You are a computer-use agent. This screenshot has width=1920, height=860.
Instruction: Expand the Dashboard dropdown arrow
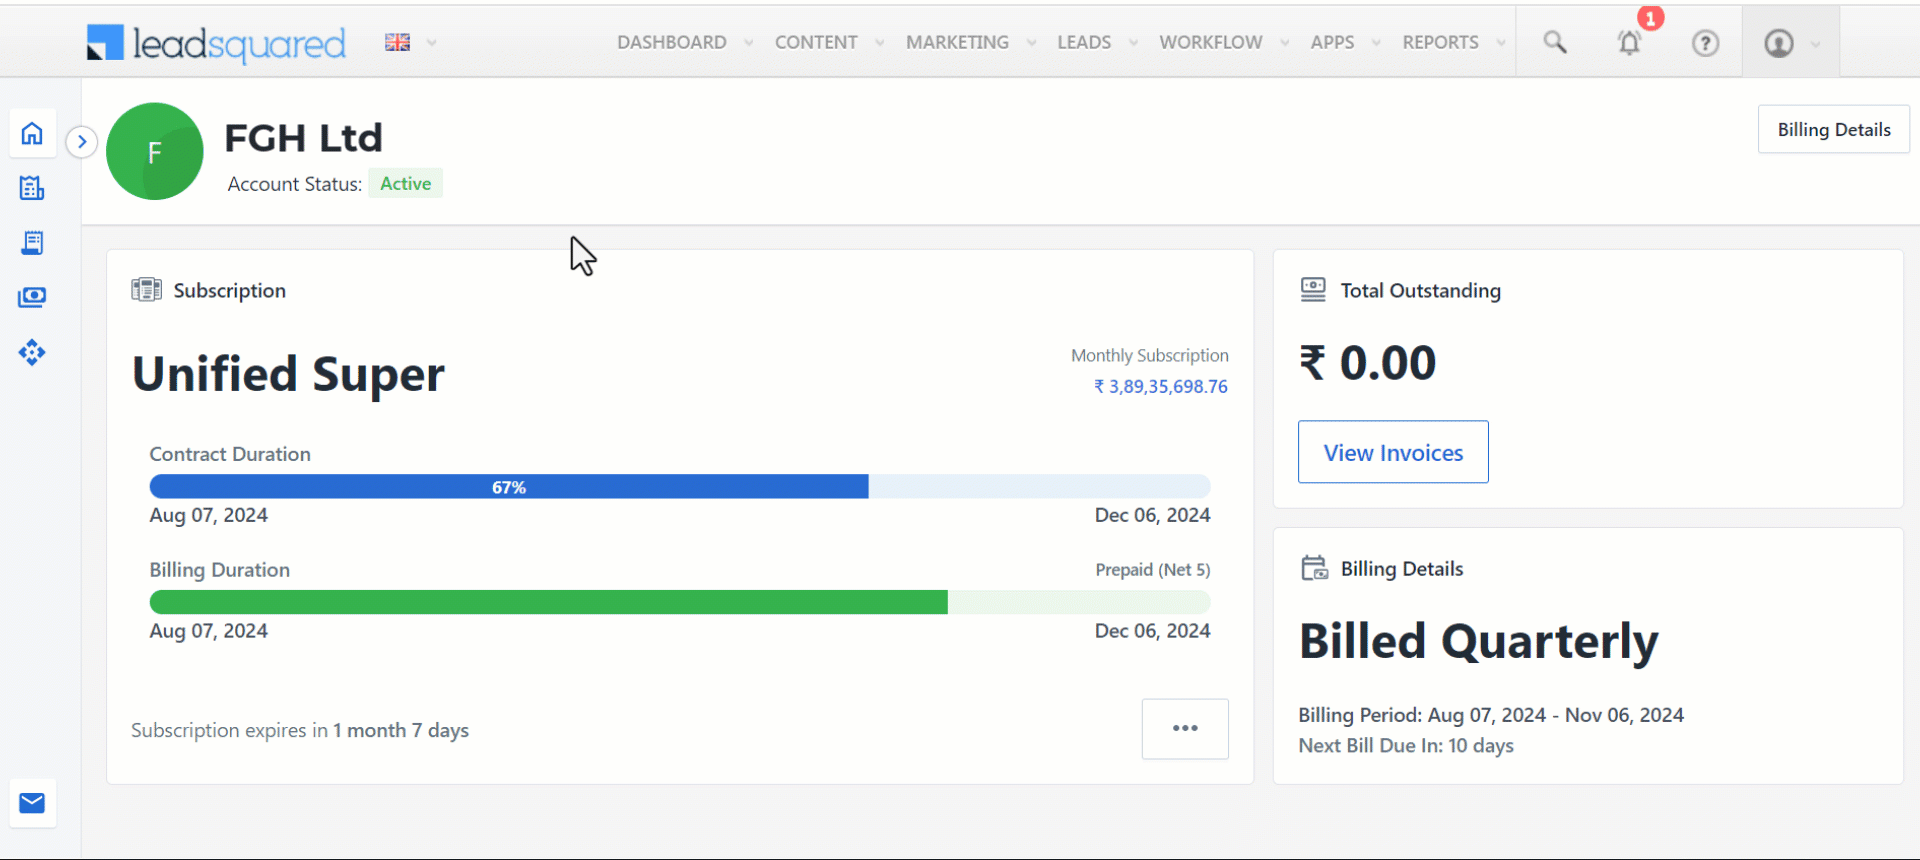click(748, 42)
